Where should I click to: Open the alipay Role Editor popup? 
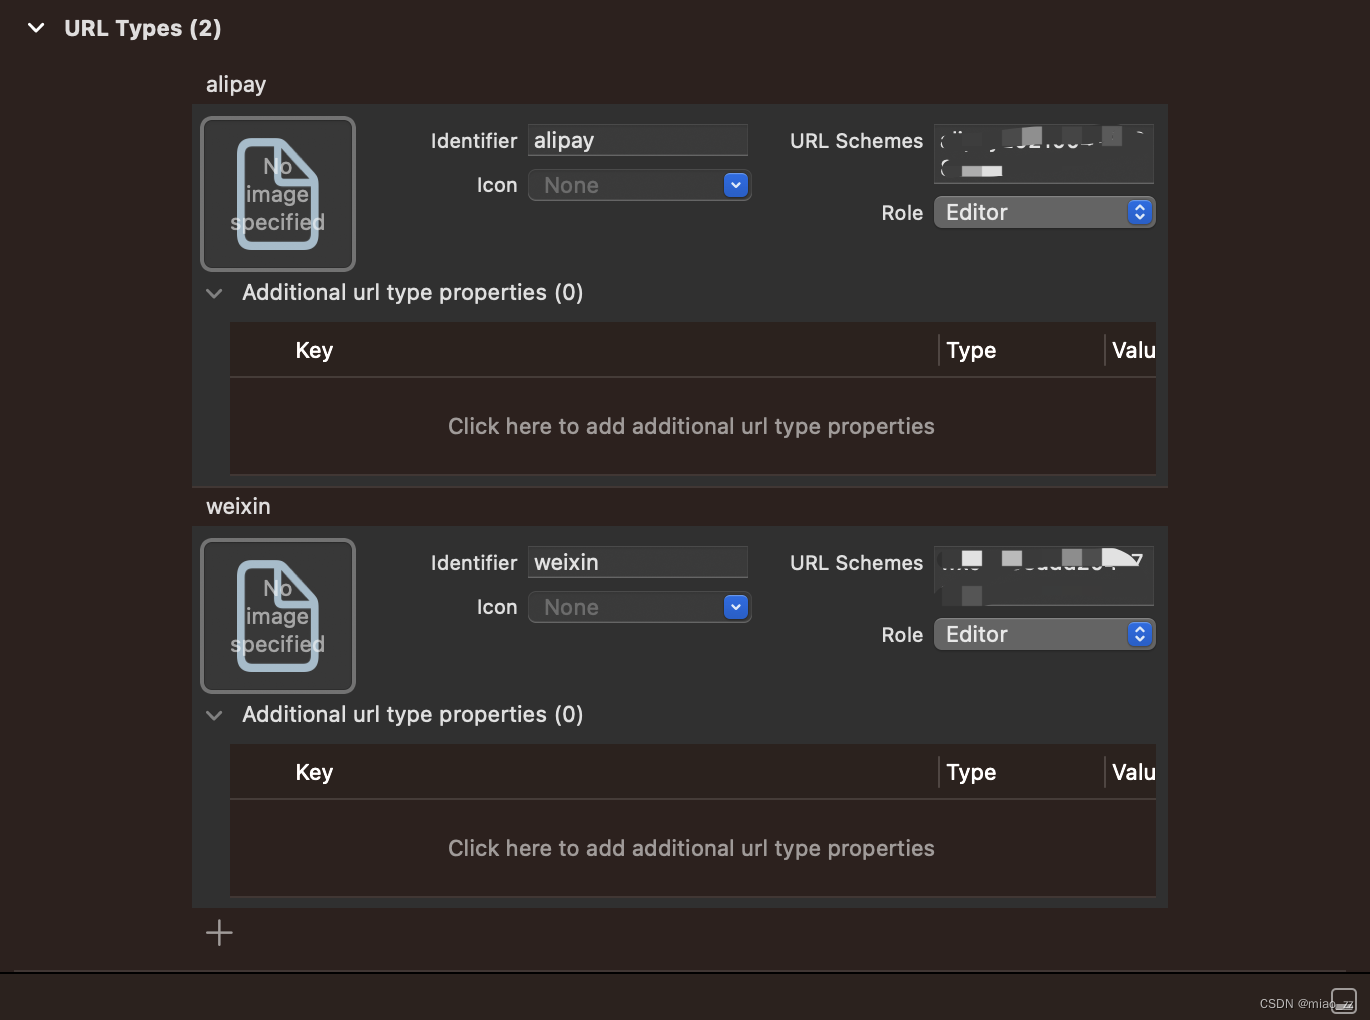tap(1044, 212)
